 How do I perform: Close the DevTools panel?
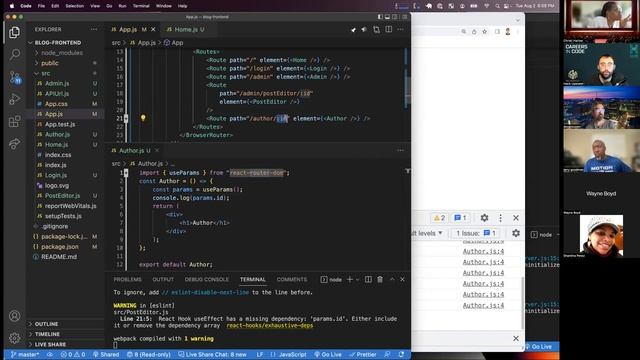(516, 218)
